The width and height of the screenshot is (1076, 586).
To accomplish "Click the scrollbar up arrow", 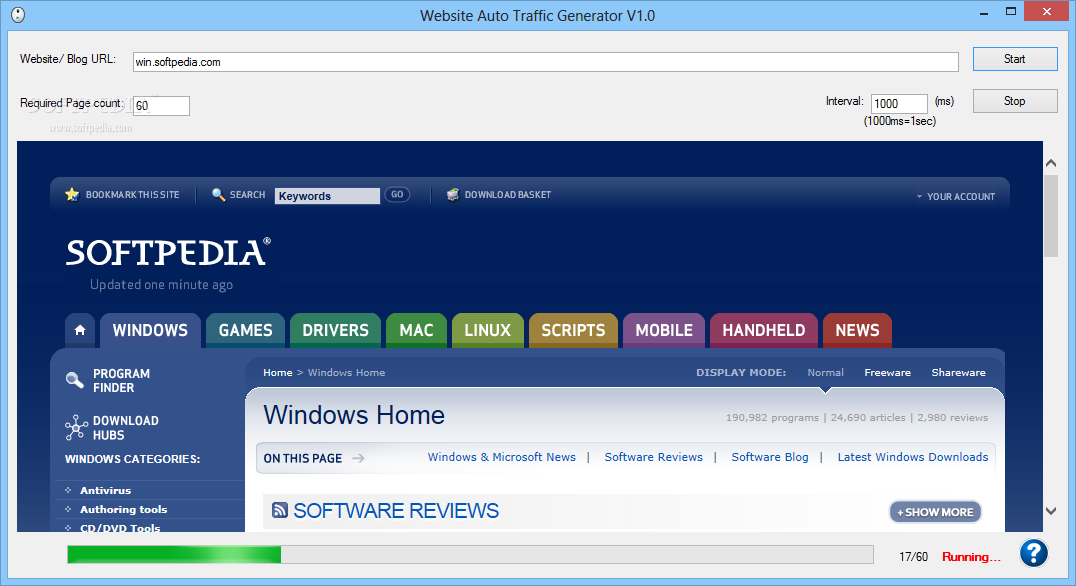I will [x=1051, y=163].
